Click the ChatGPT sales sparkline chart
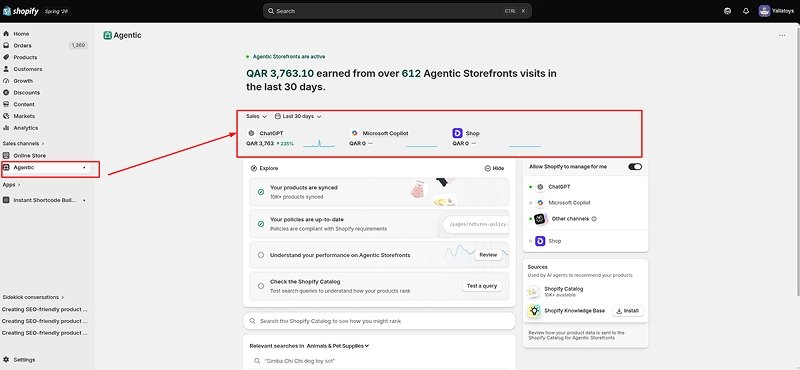Image resolution: width=800 pixels, height=370 pixels. click(319, 144)
